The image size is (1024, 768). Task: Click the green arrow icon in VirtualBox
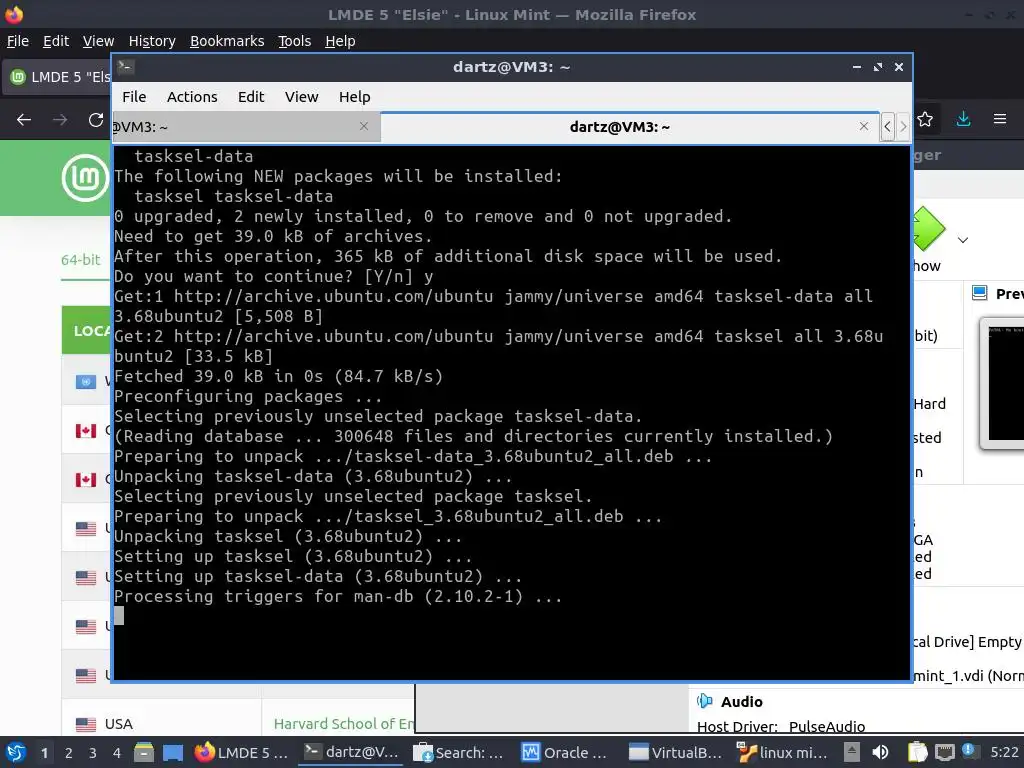(x=929, y=229)
